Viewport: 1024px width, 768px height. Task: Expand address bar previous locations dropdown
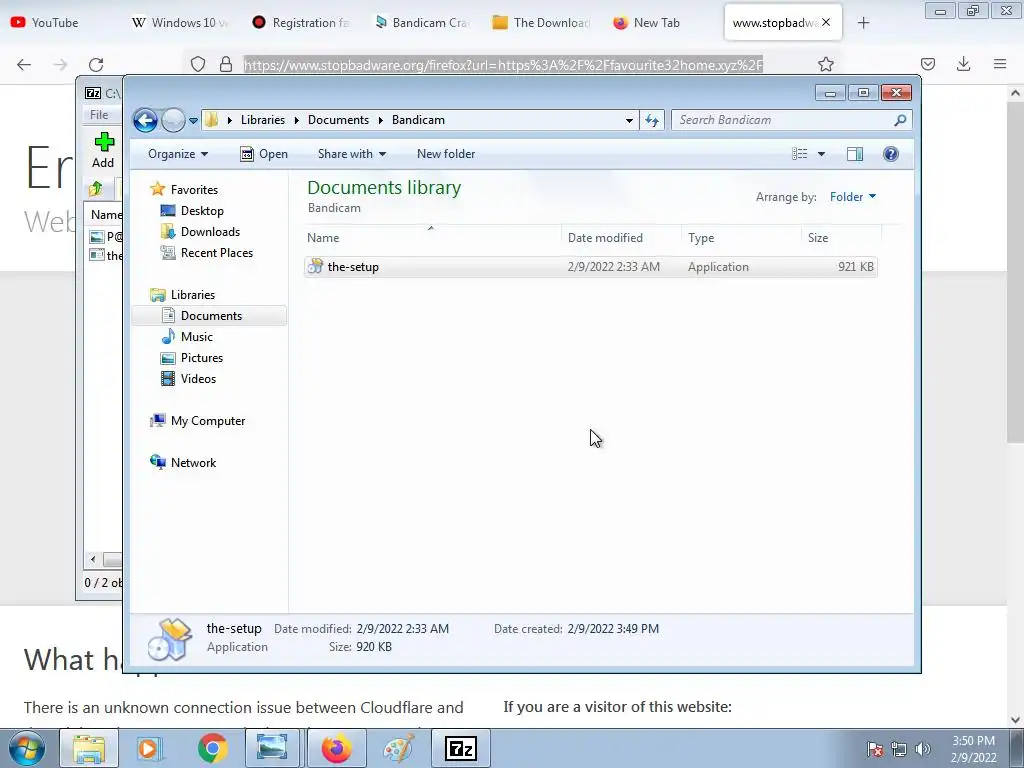click(x=629, y=120)
